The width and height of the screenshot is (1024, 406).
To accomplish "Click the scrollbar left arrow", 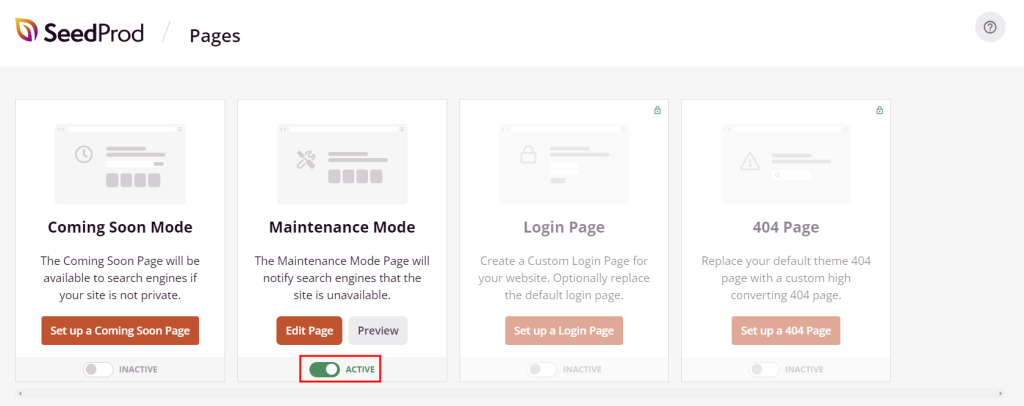I will click(x=20, y=393).
